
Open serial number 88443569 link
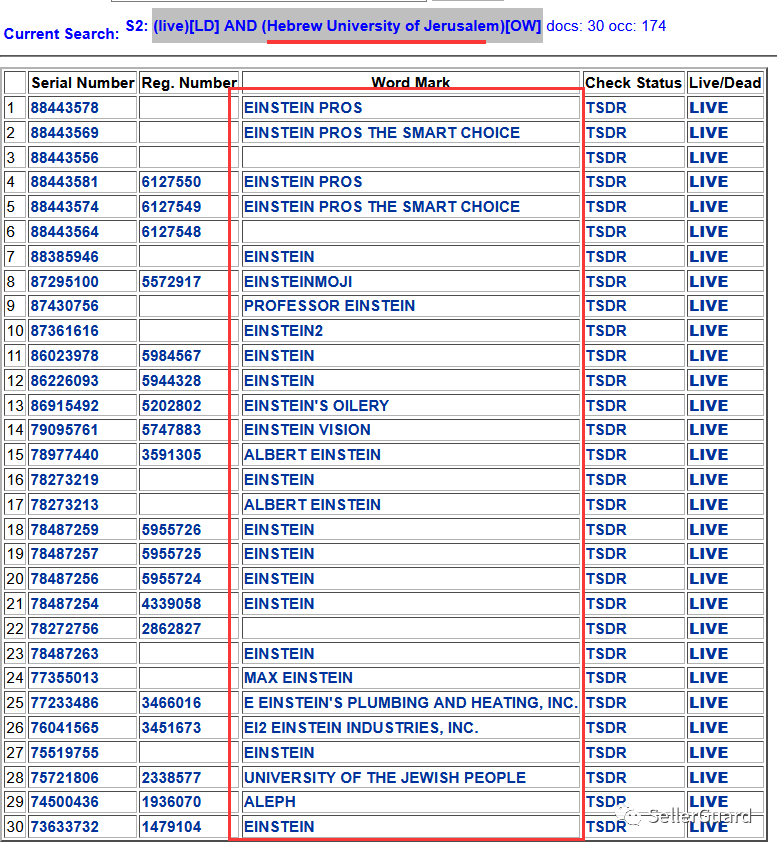pos(64,132)
